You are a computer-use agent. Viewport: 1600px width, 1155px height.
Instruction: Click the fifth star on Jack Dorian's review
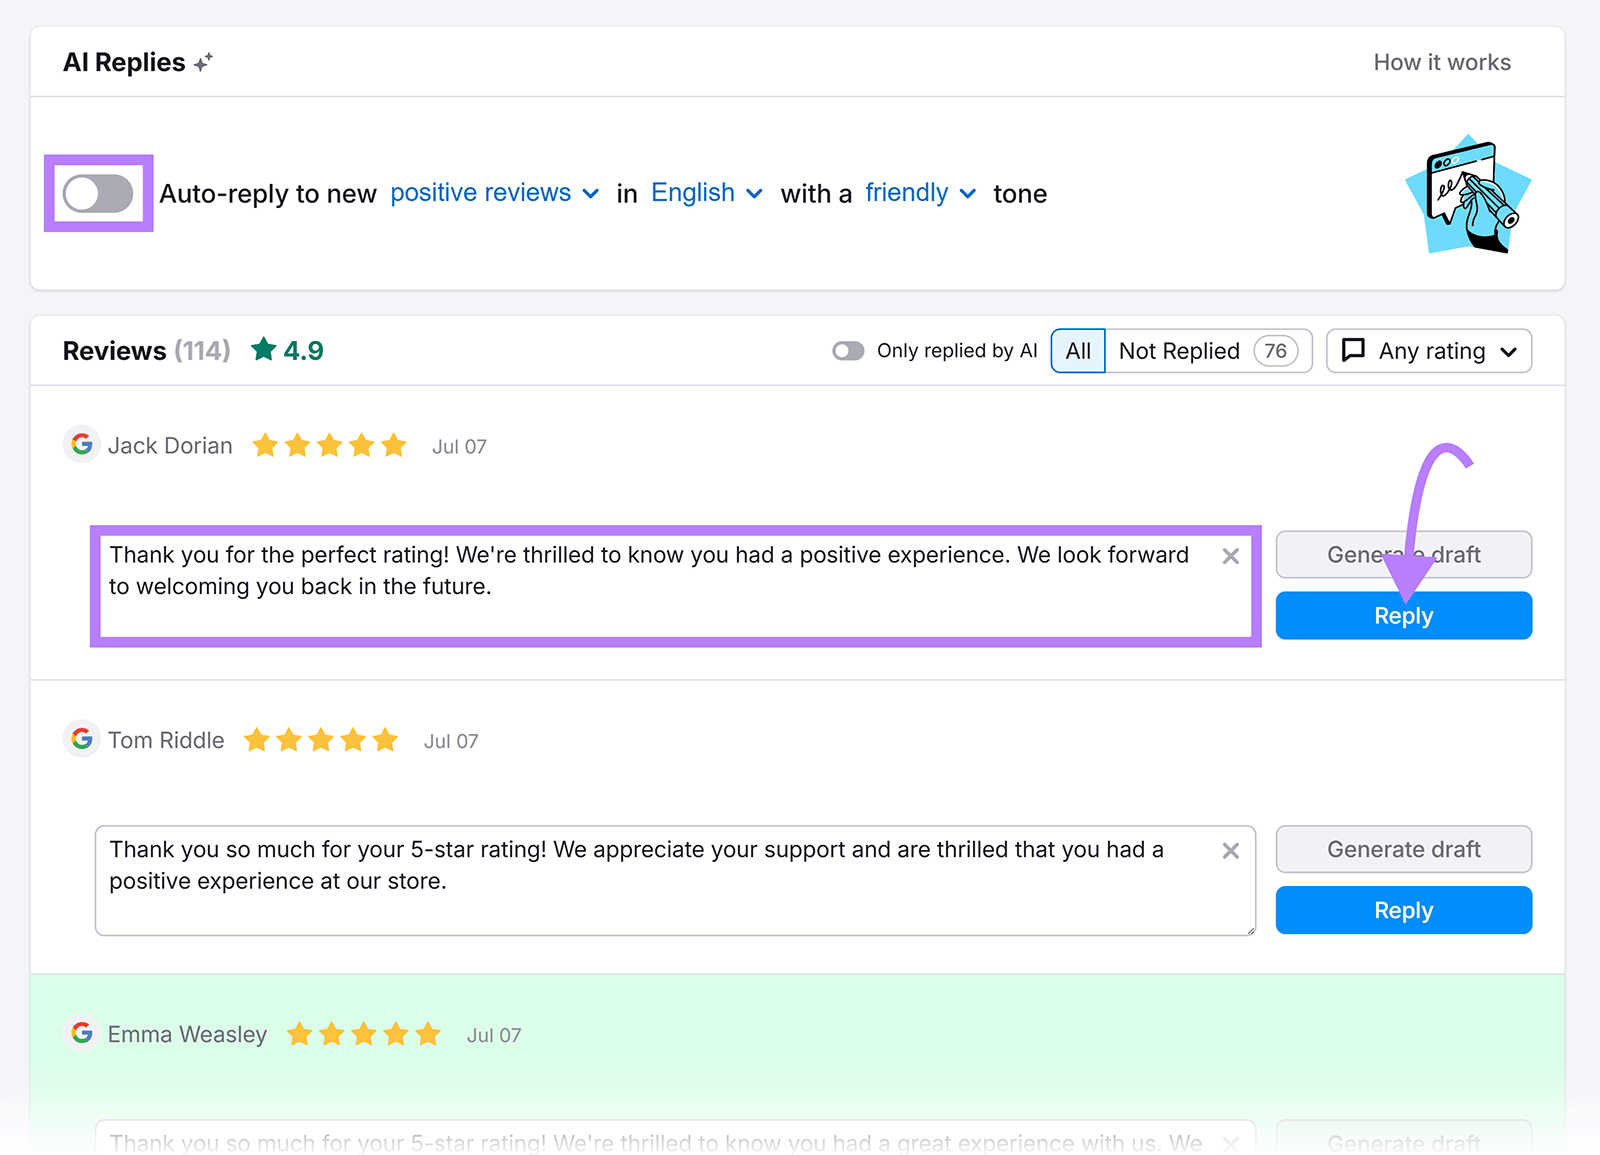coord(394,445)
